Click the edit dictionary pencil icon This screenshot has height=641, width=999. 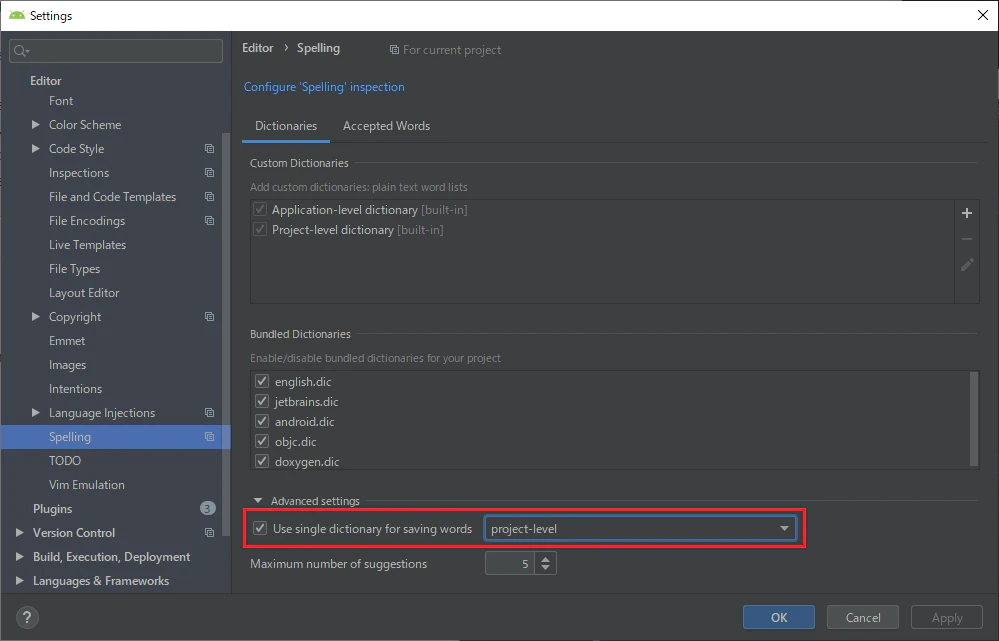coord(967,264)
